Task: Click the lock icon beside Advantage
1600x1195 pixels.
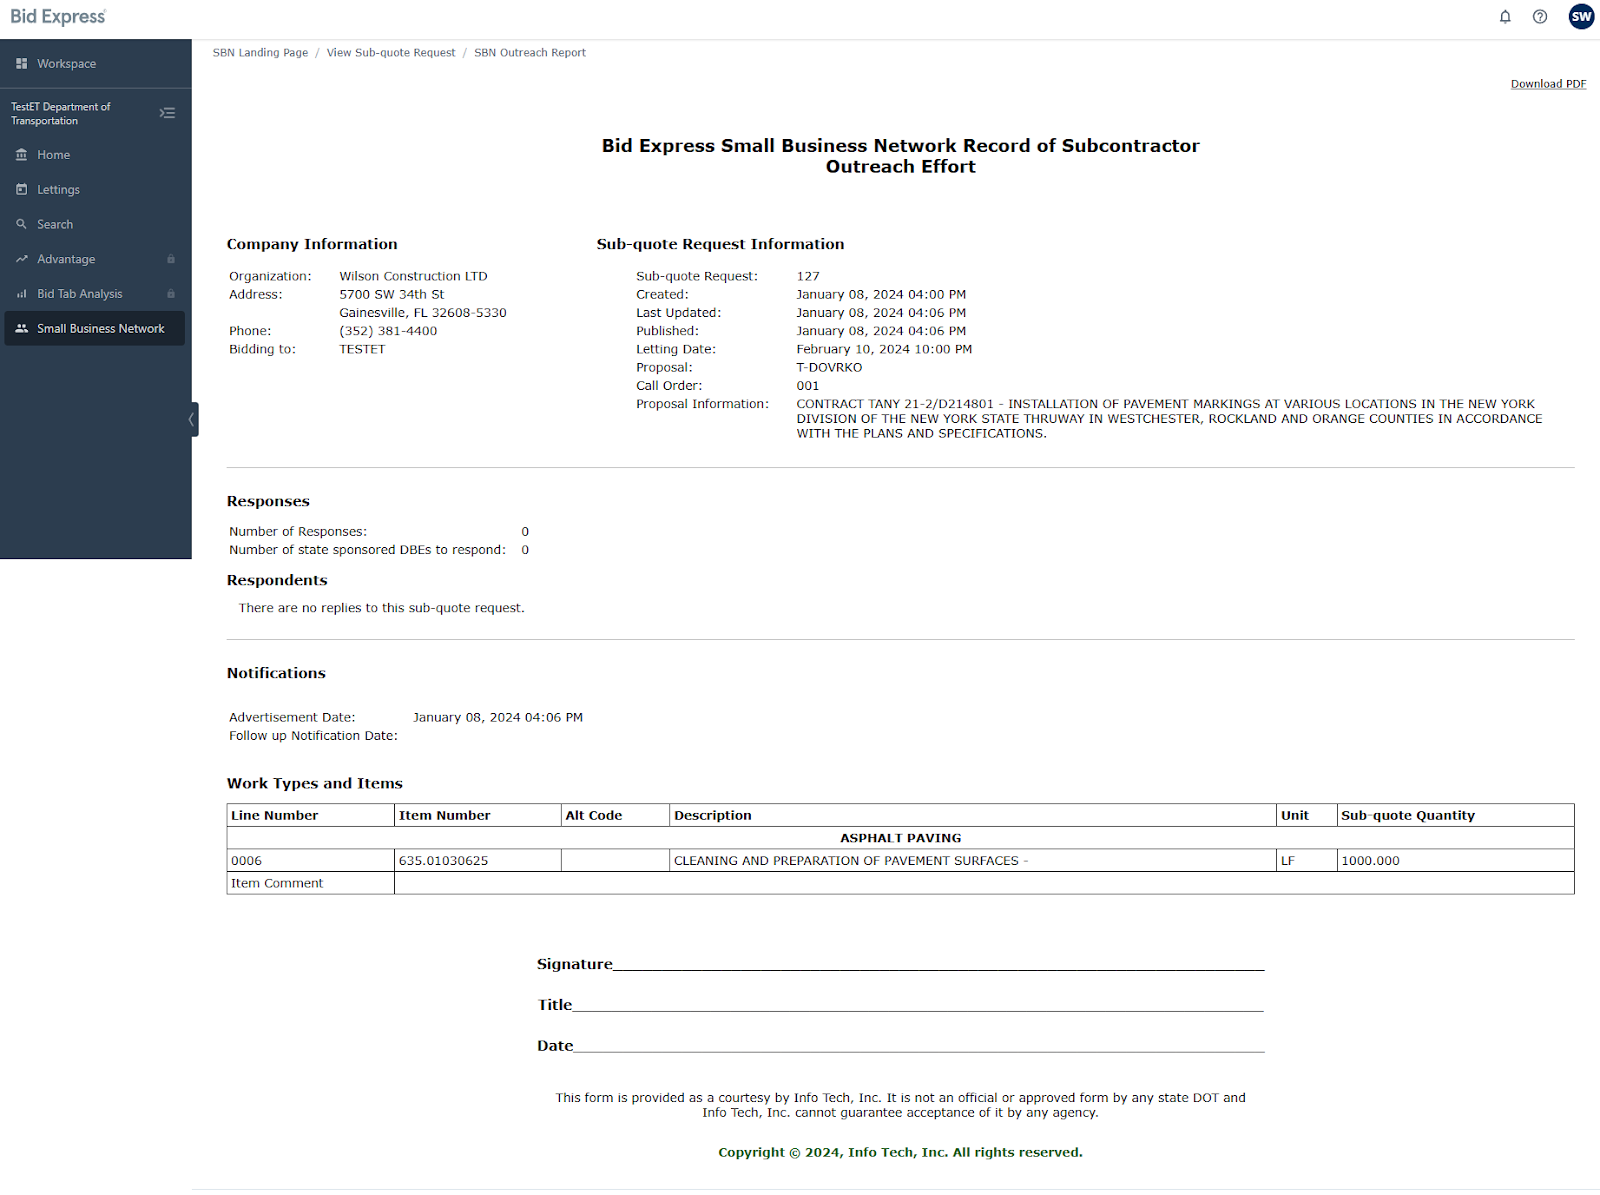Action: click(x=171, y=260)
